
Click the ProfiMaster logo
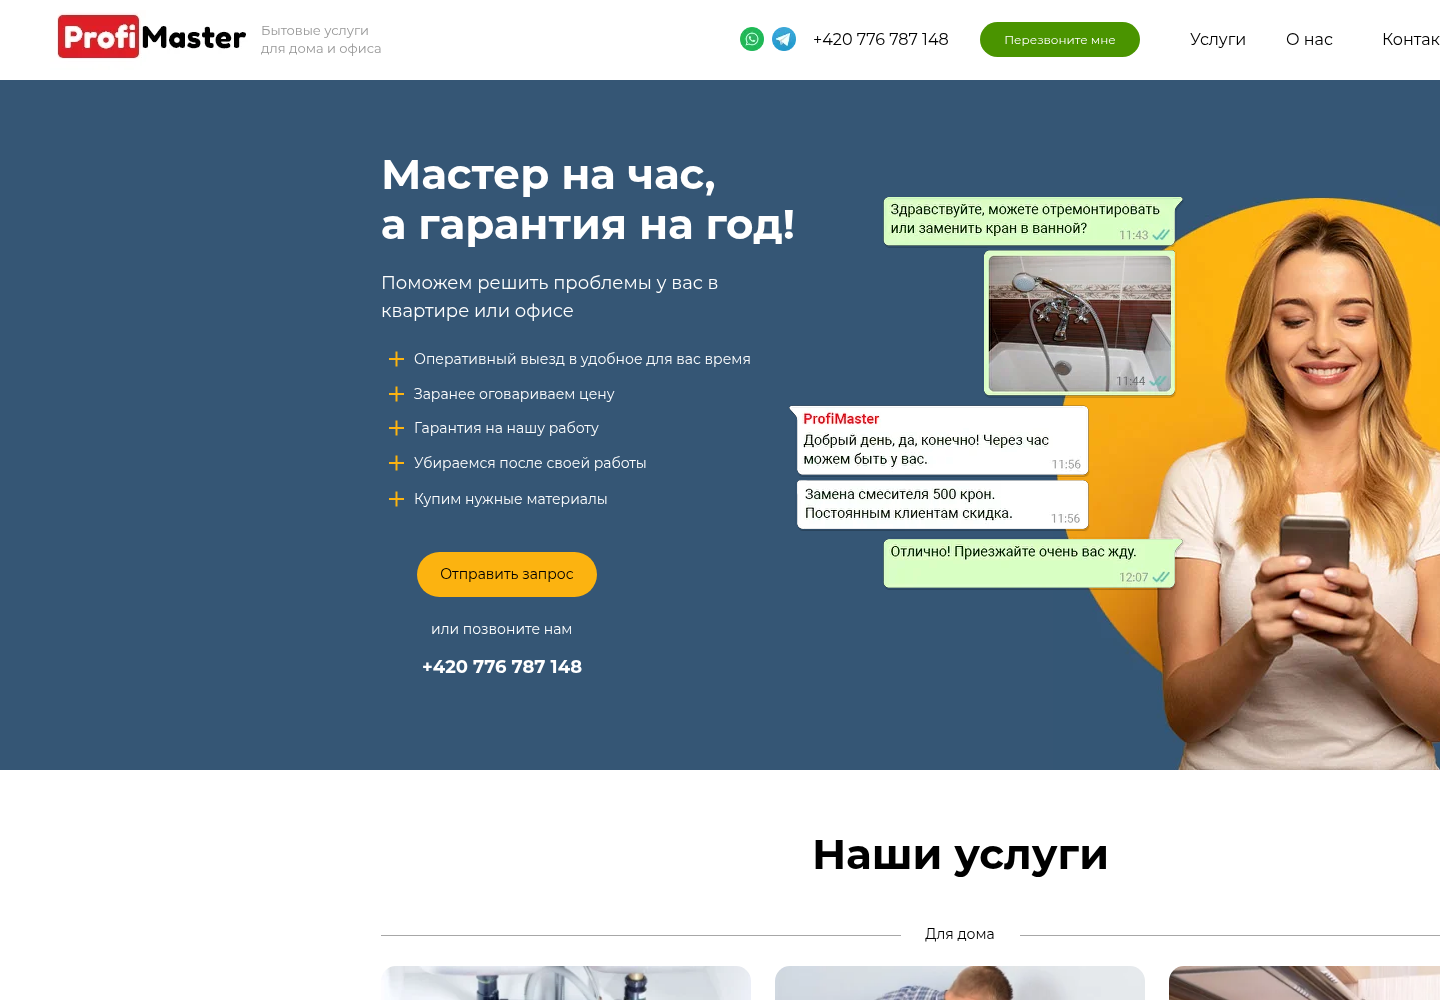(x=152, y=37)
